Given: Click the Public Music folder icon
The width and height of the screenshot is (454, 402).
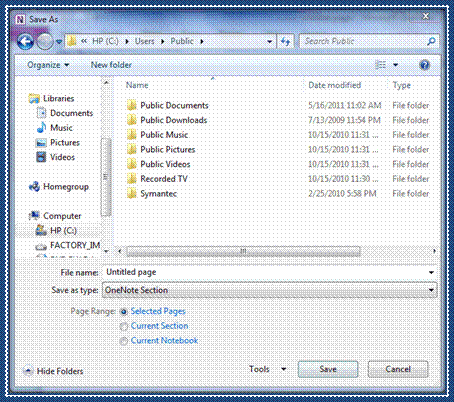Looking at the screenshot, I should click(x=132, y=135).
